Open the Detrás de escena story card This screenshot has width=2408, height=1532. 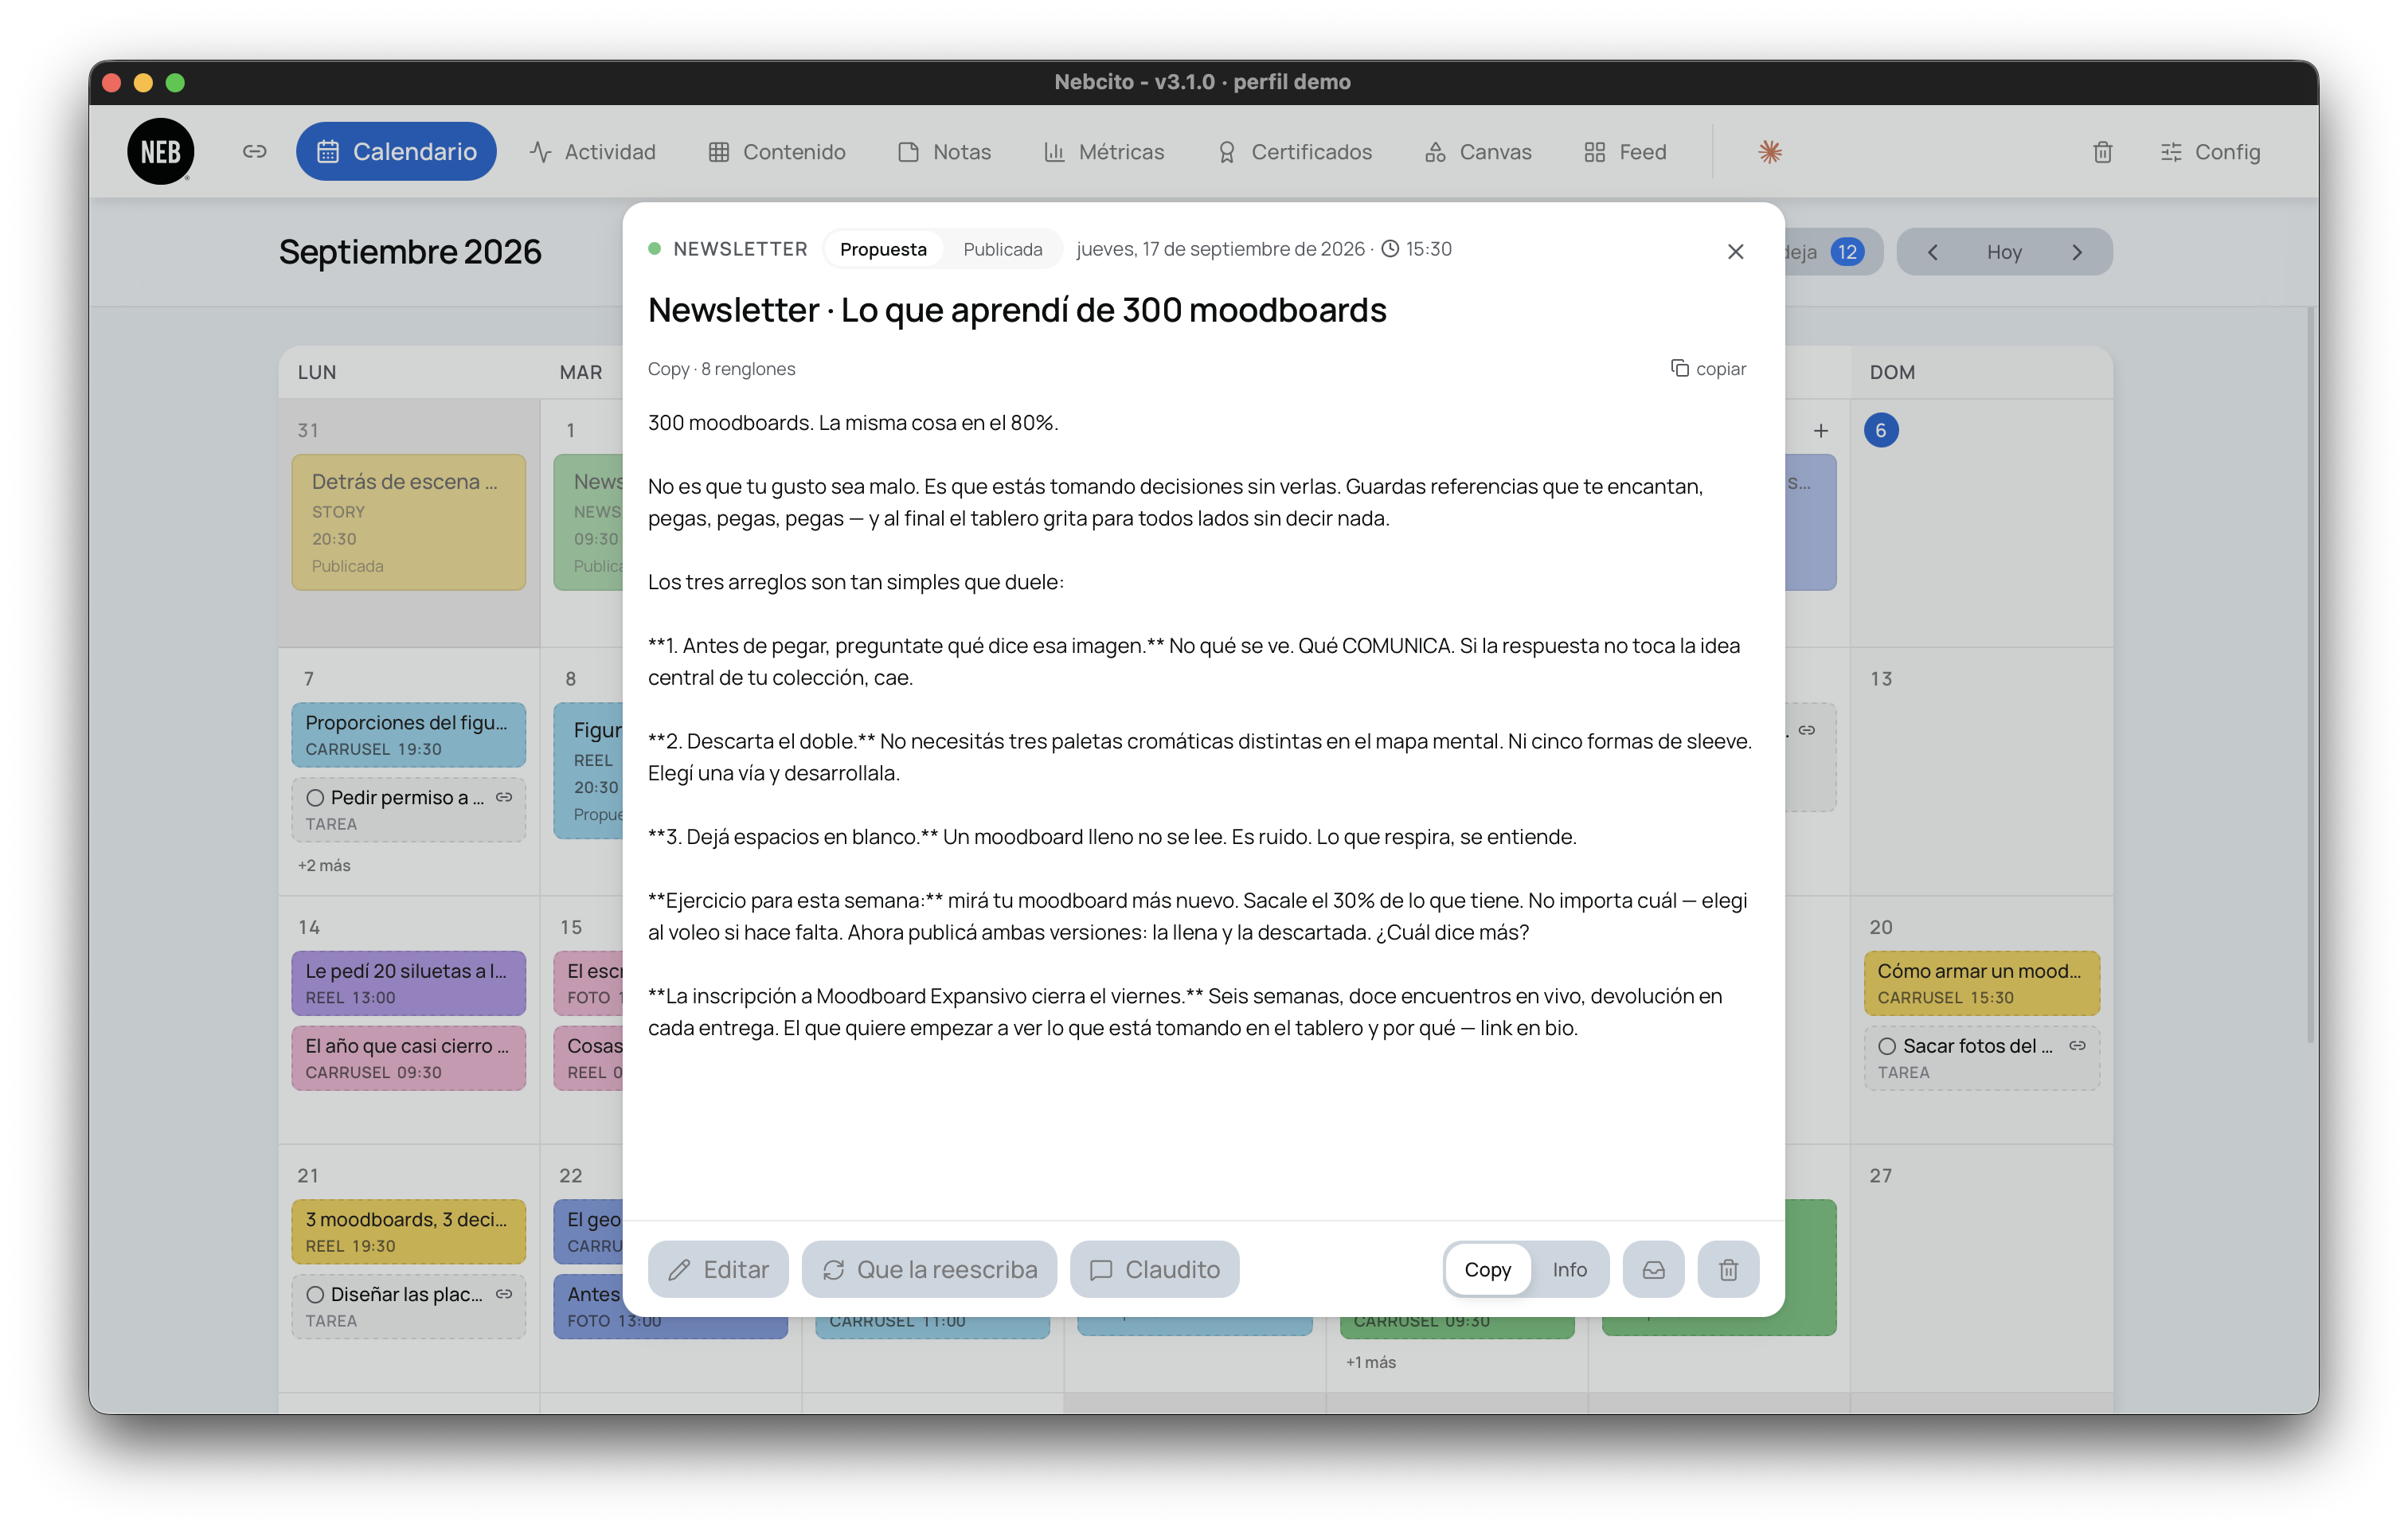408,522
